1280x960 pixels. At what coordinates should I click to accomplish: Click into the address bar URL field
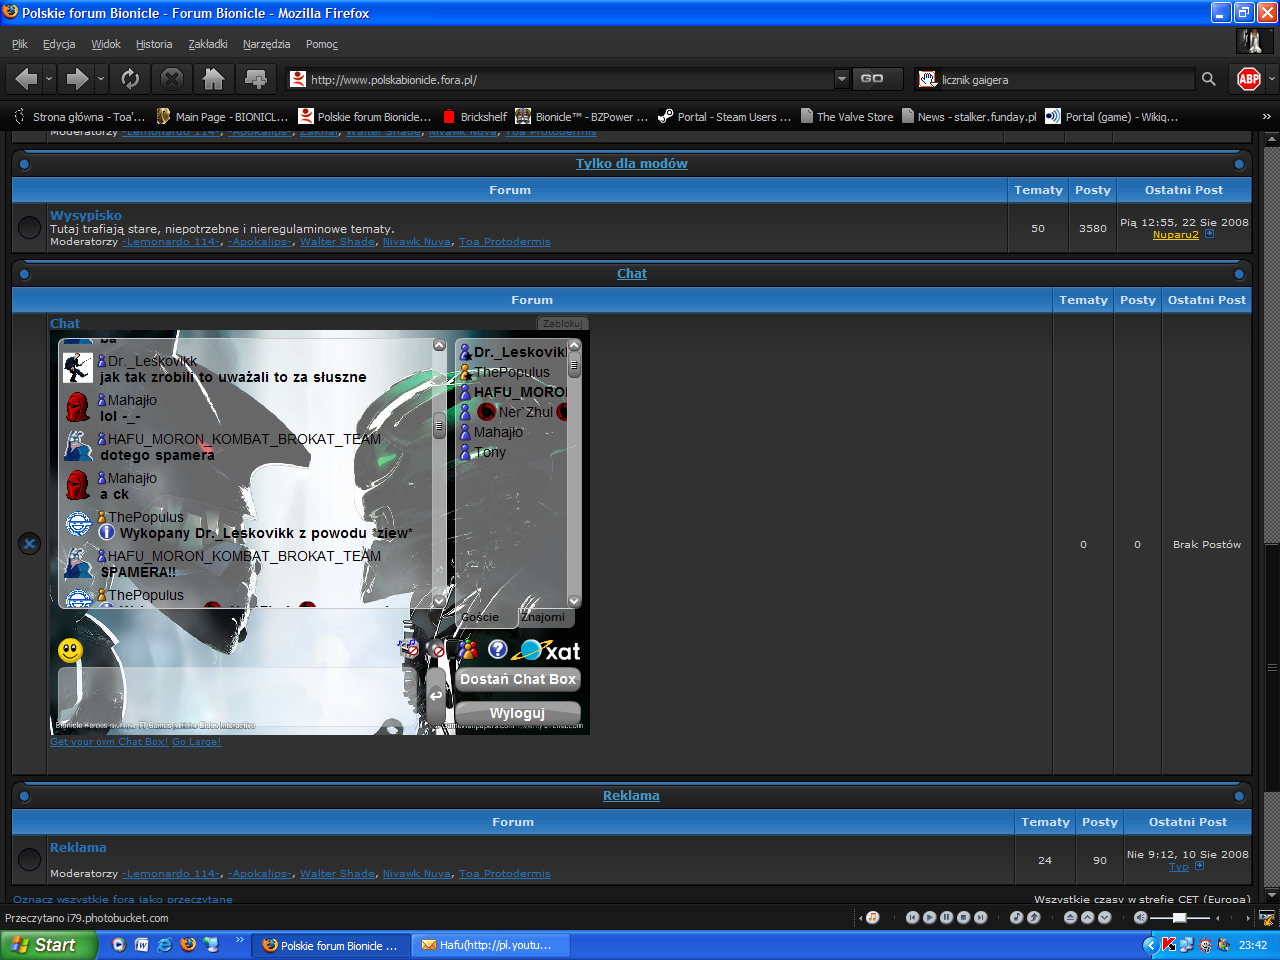pos(570,79)
